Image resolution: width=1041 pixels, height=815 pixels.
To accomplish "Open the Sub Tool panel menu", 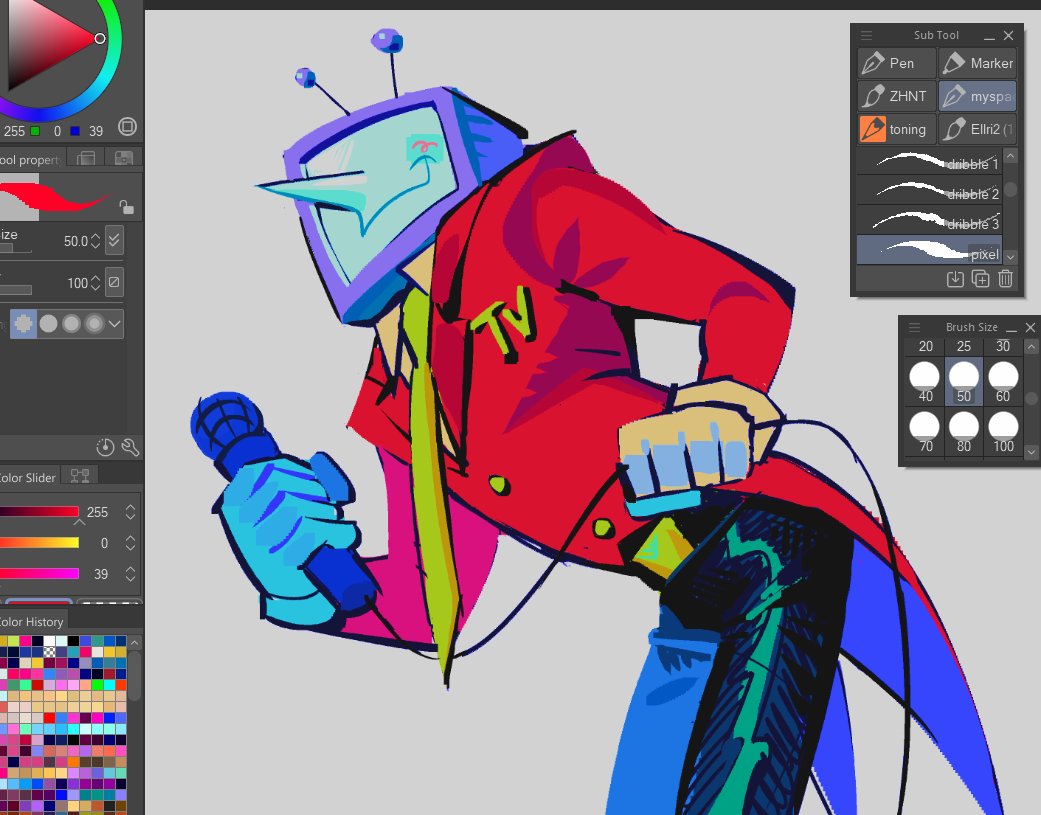I will [866, 35].
